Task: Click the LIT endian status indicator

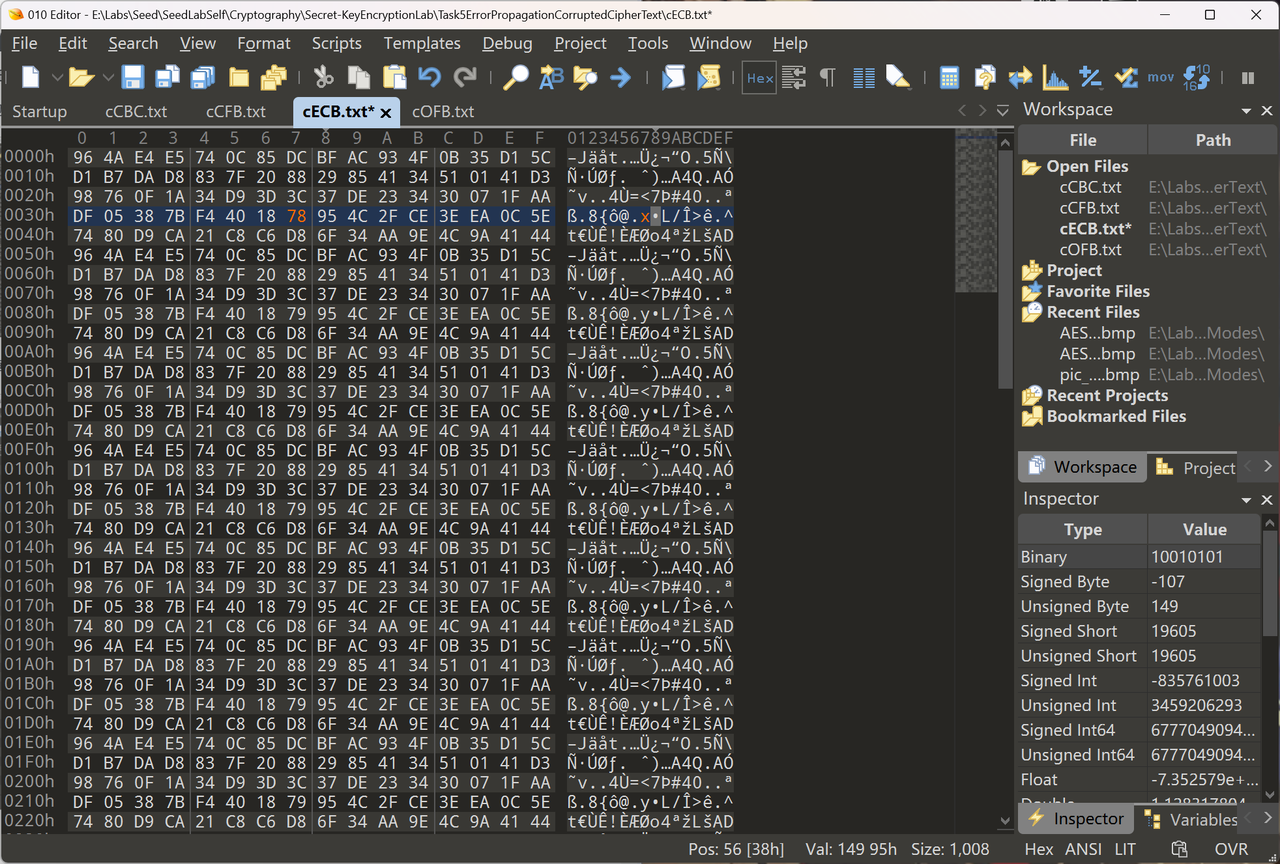Action: 1126,849
